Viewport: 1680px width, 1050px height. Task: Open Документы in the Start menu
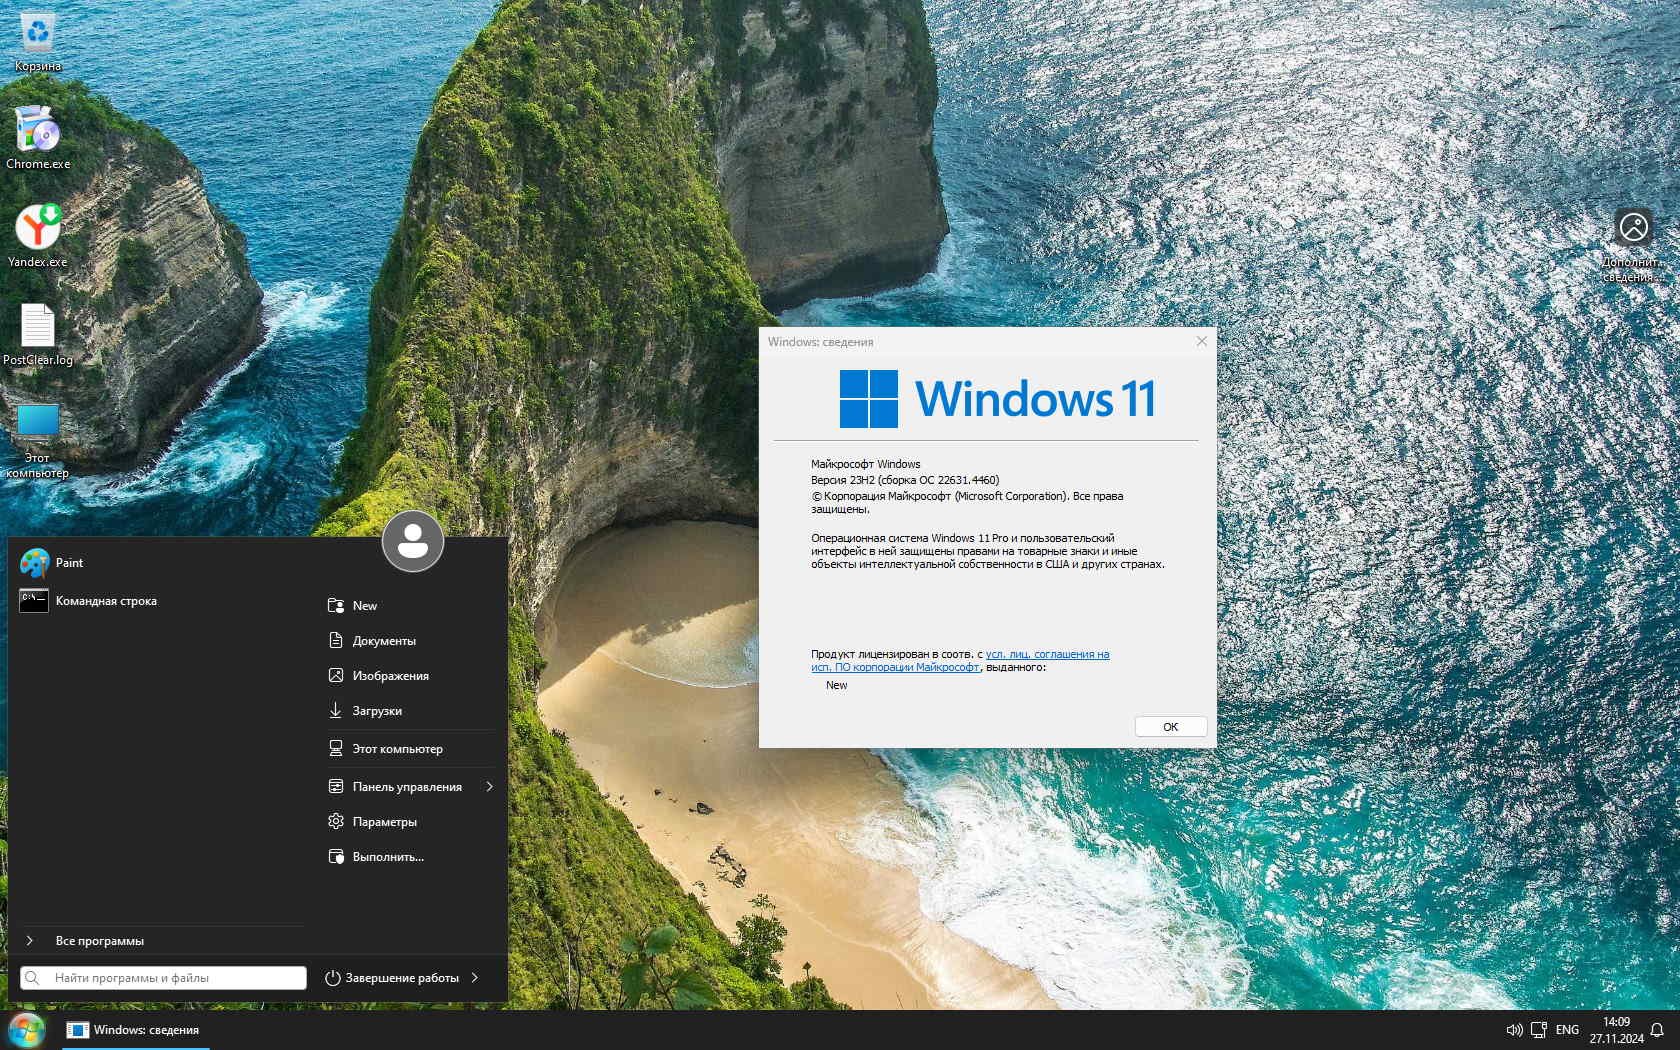click(411, 640)
